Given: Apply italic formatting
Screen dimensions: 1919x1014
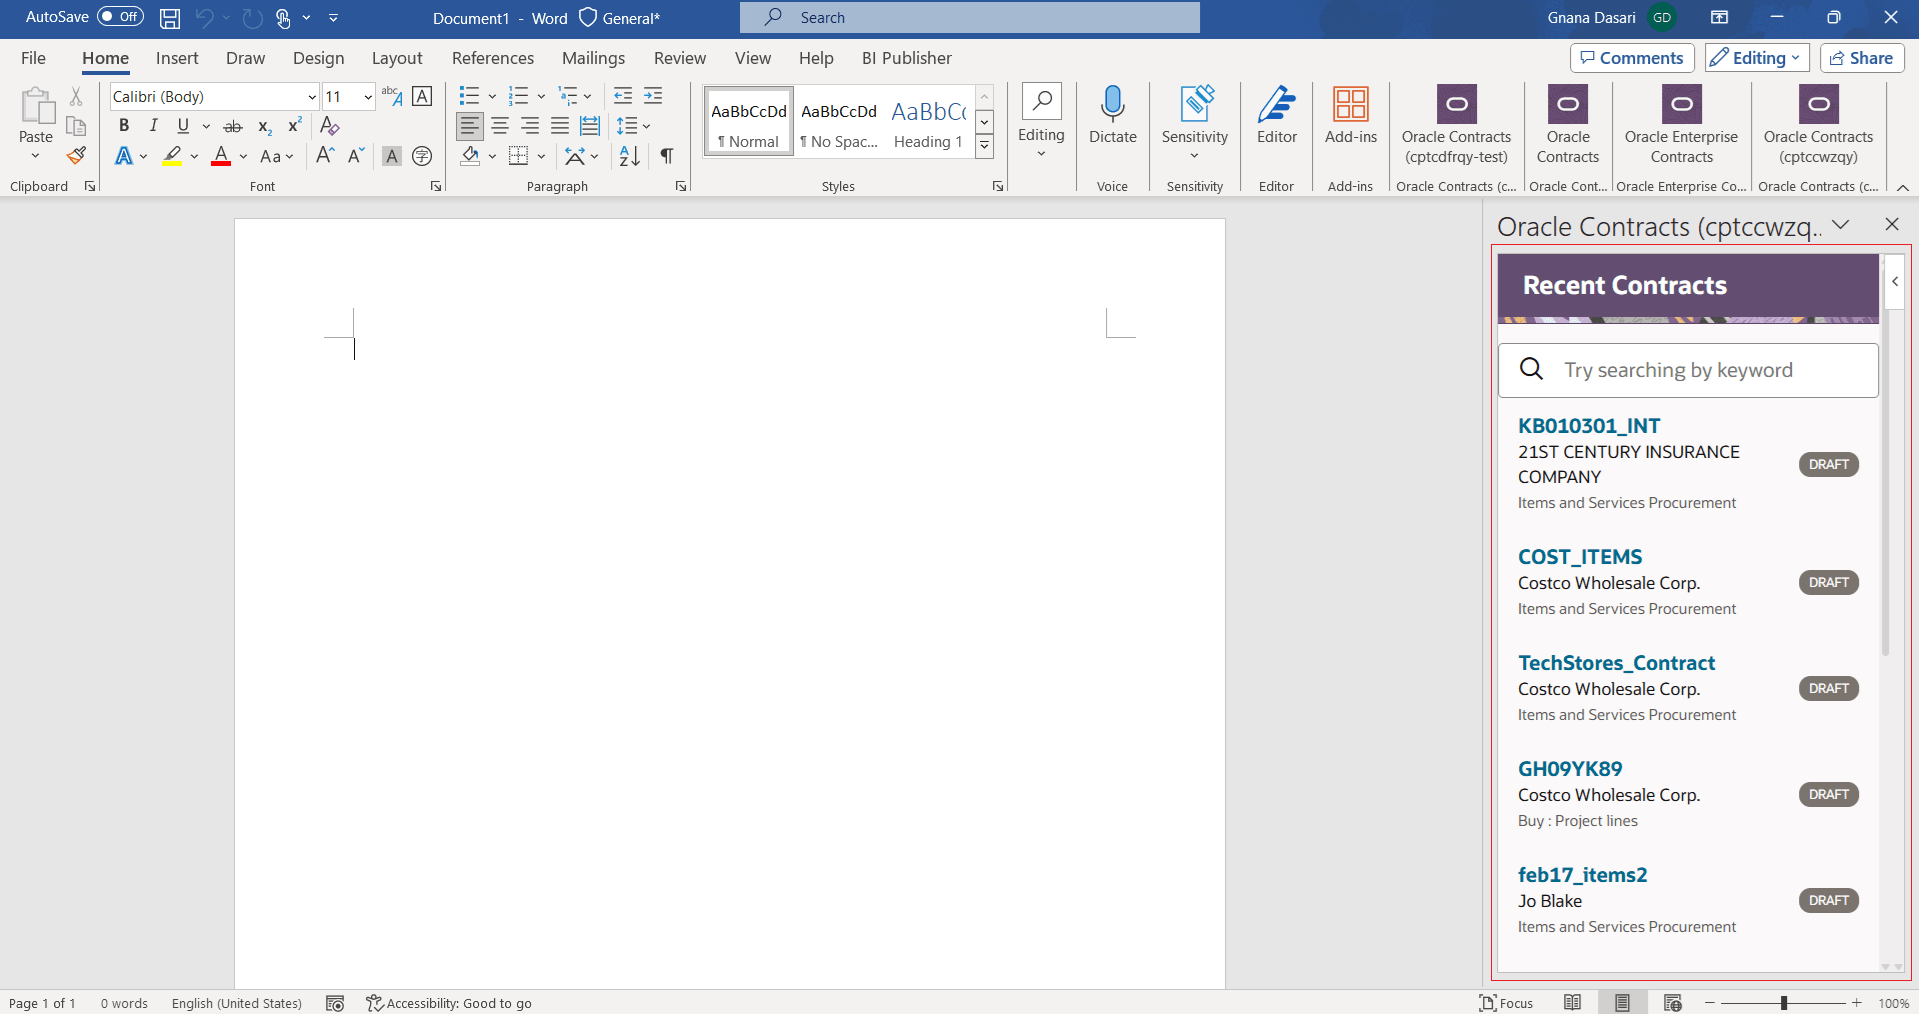Looking at the screenshot, I should (x=152, y=126).
